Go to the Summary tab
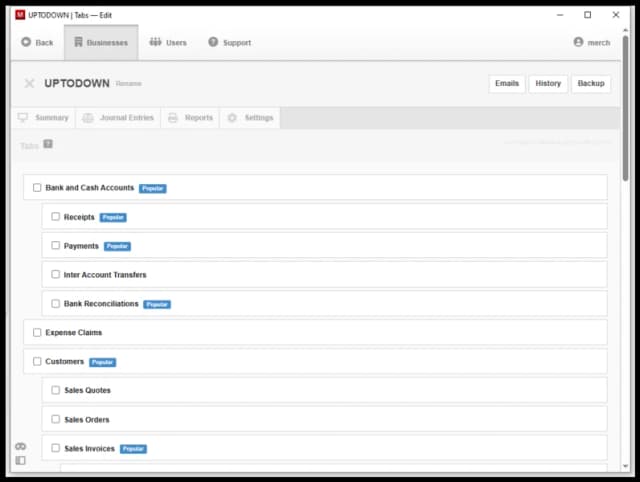The image size is (640, 482). pos(43,118)
